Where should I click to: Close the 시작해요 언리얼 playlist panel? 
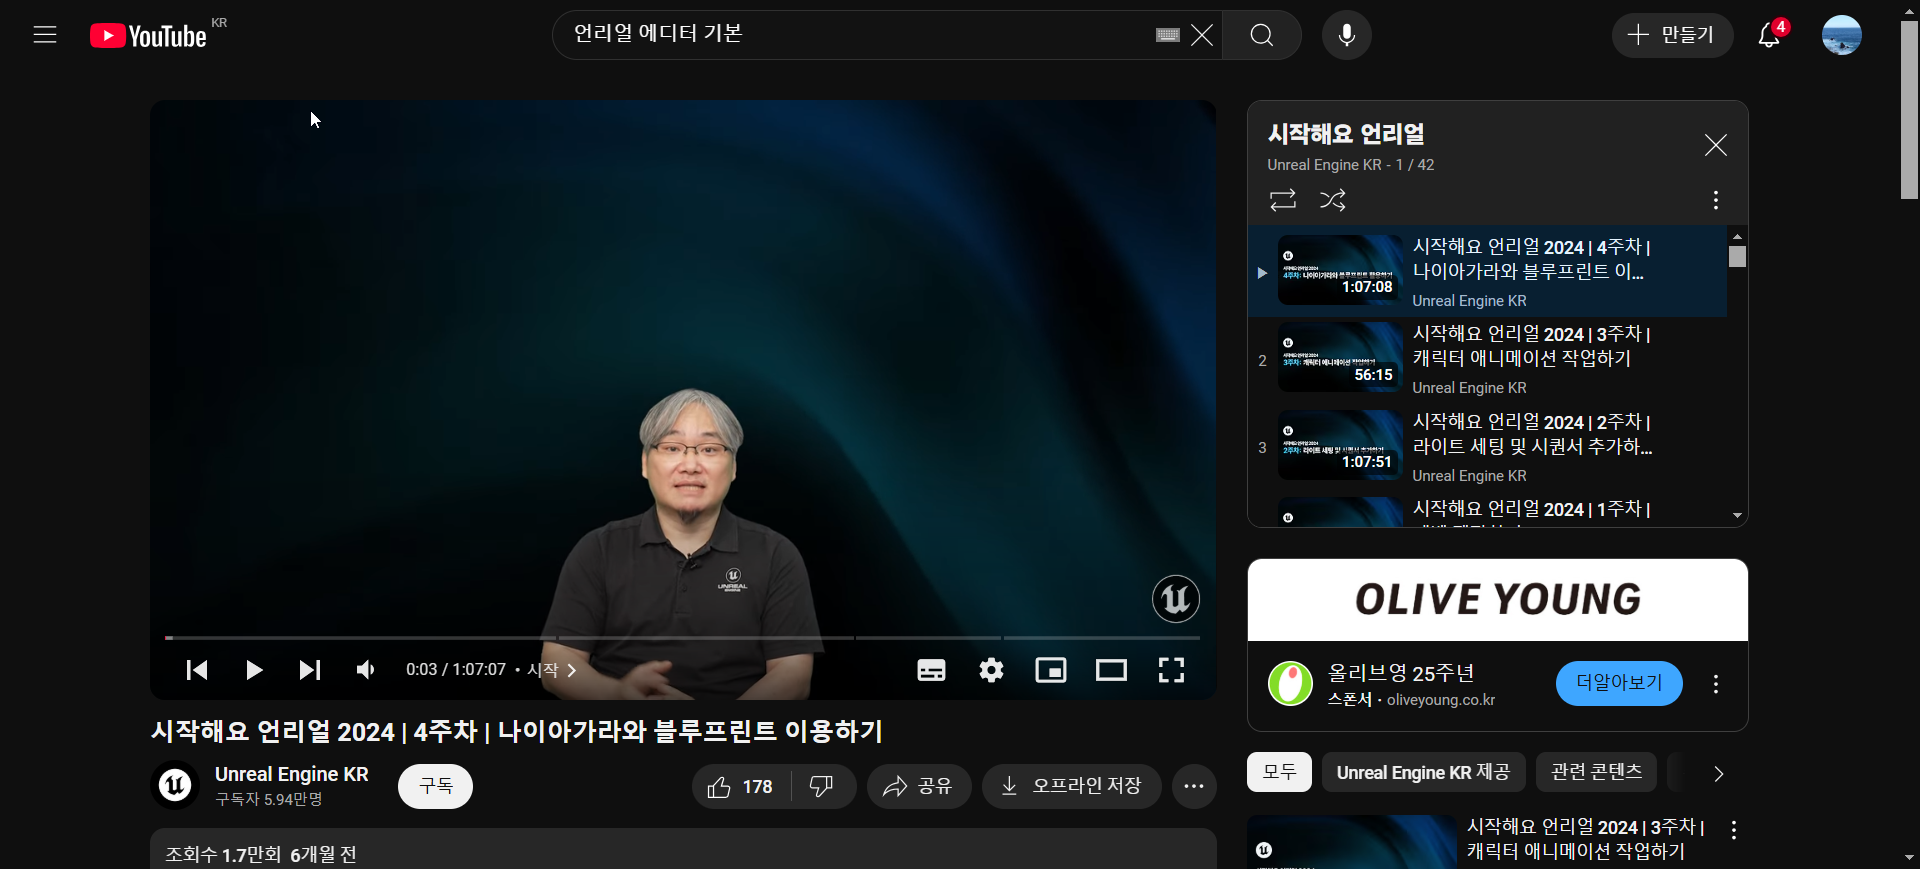[x=1716, y=145]
